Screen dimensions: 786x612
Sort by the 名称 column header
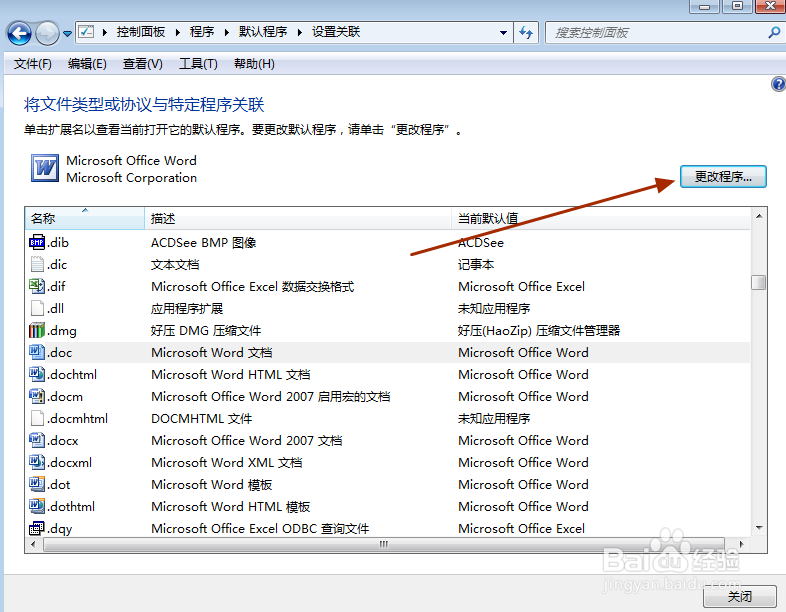point(84,219)
